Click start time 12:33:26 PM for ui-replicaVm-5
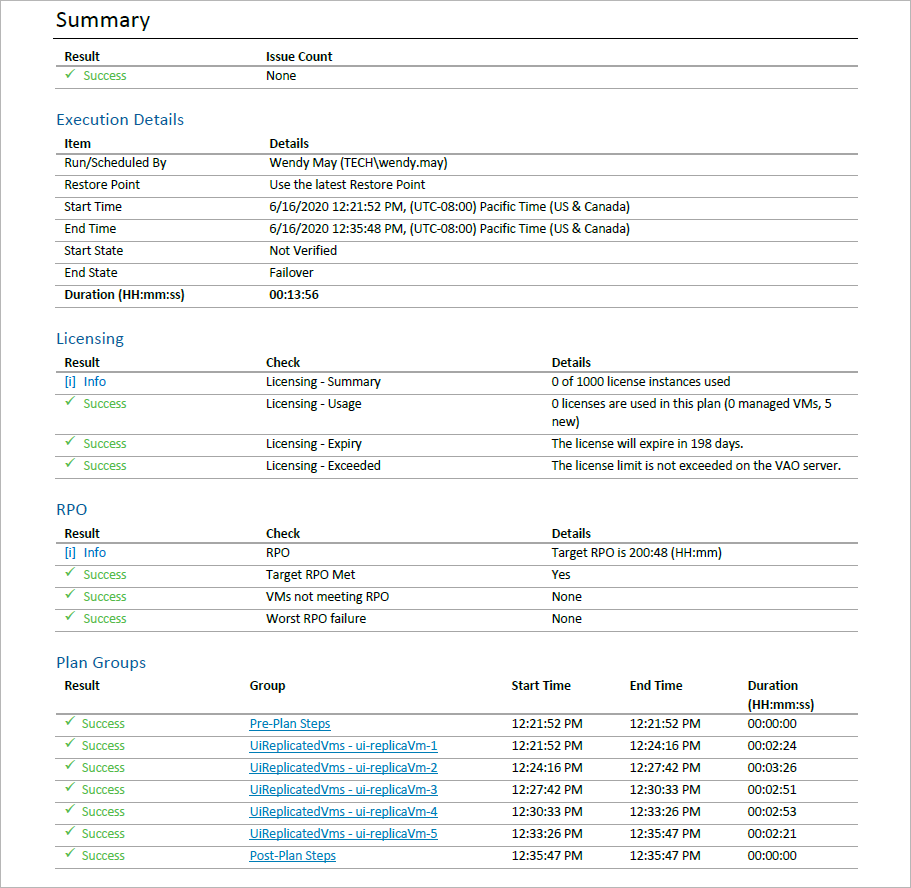911x888 pixels. 547,834
